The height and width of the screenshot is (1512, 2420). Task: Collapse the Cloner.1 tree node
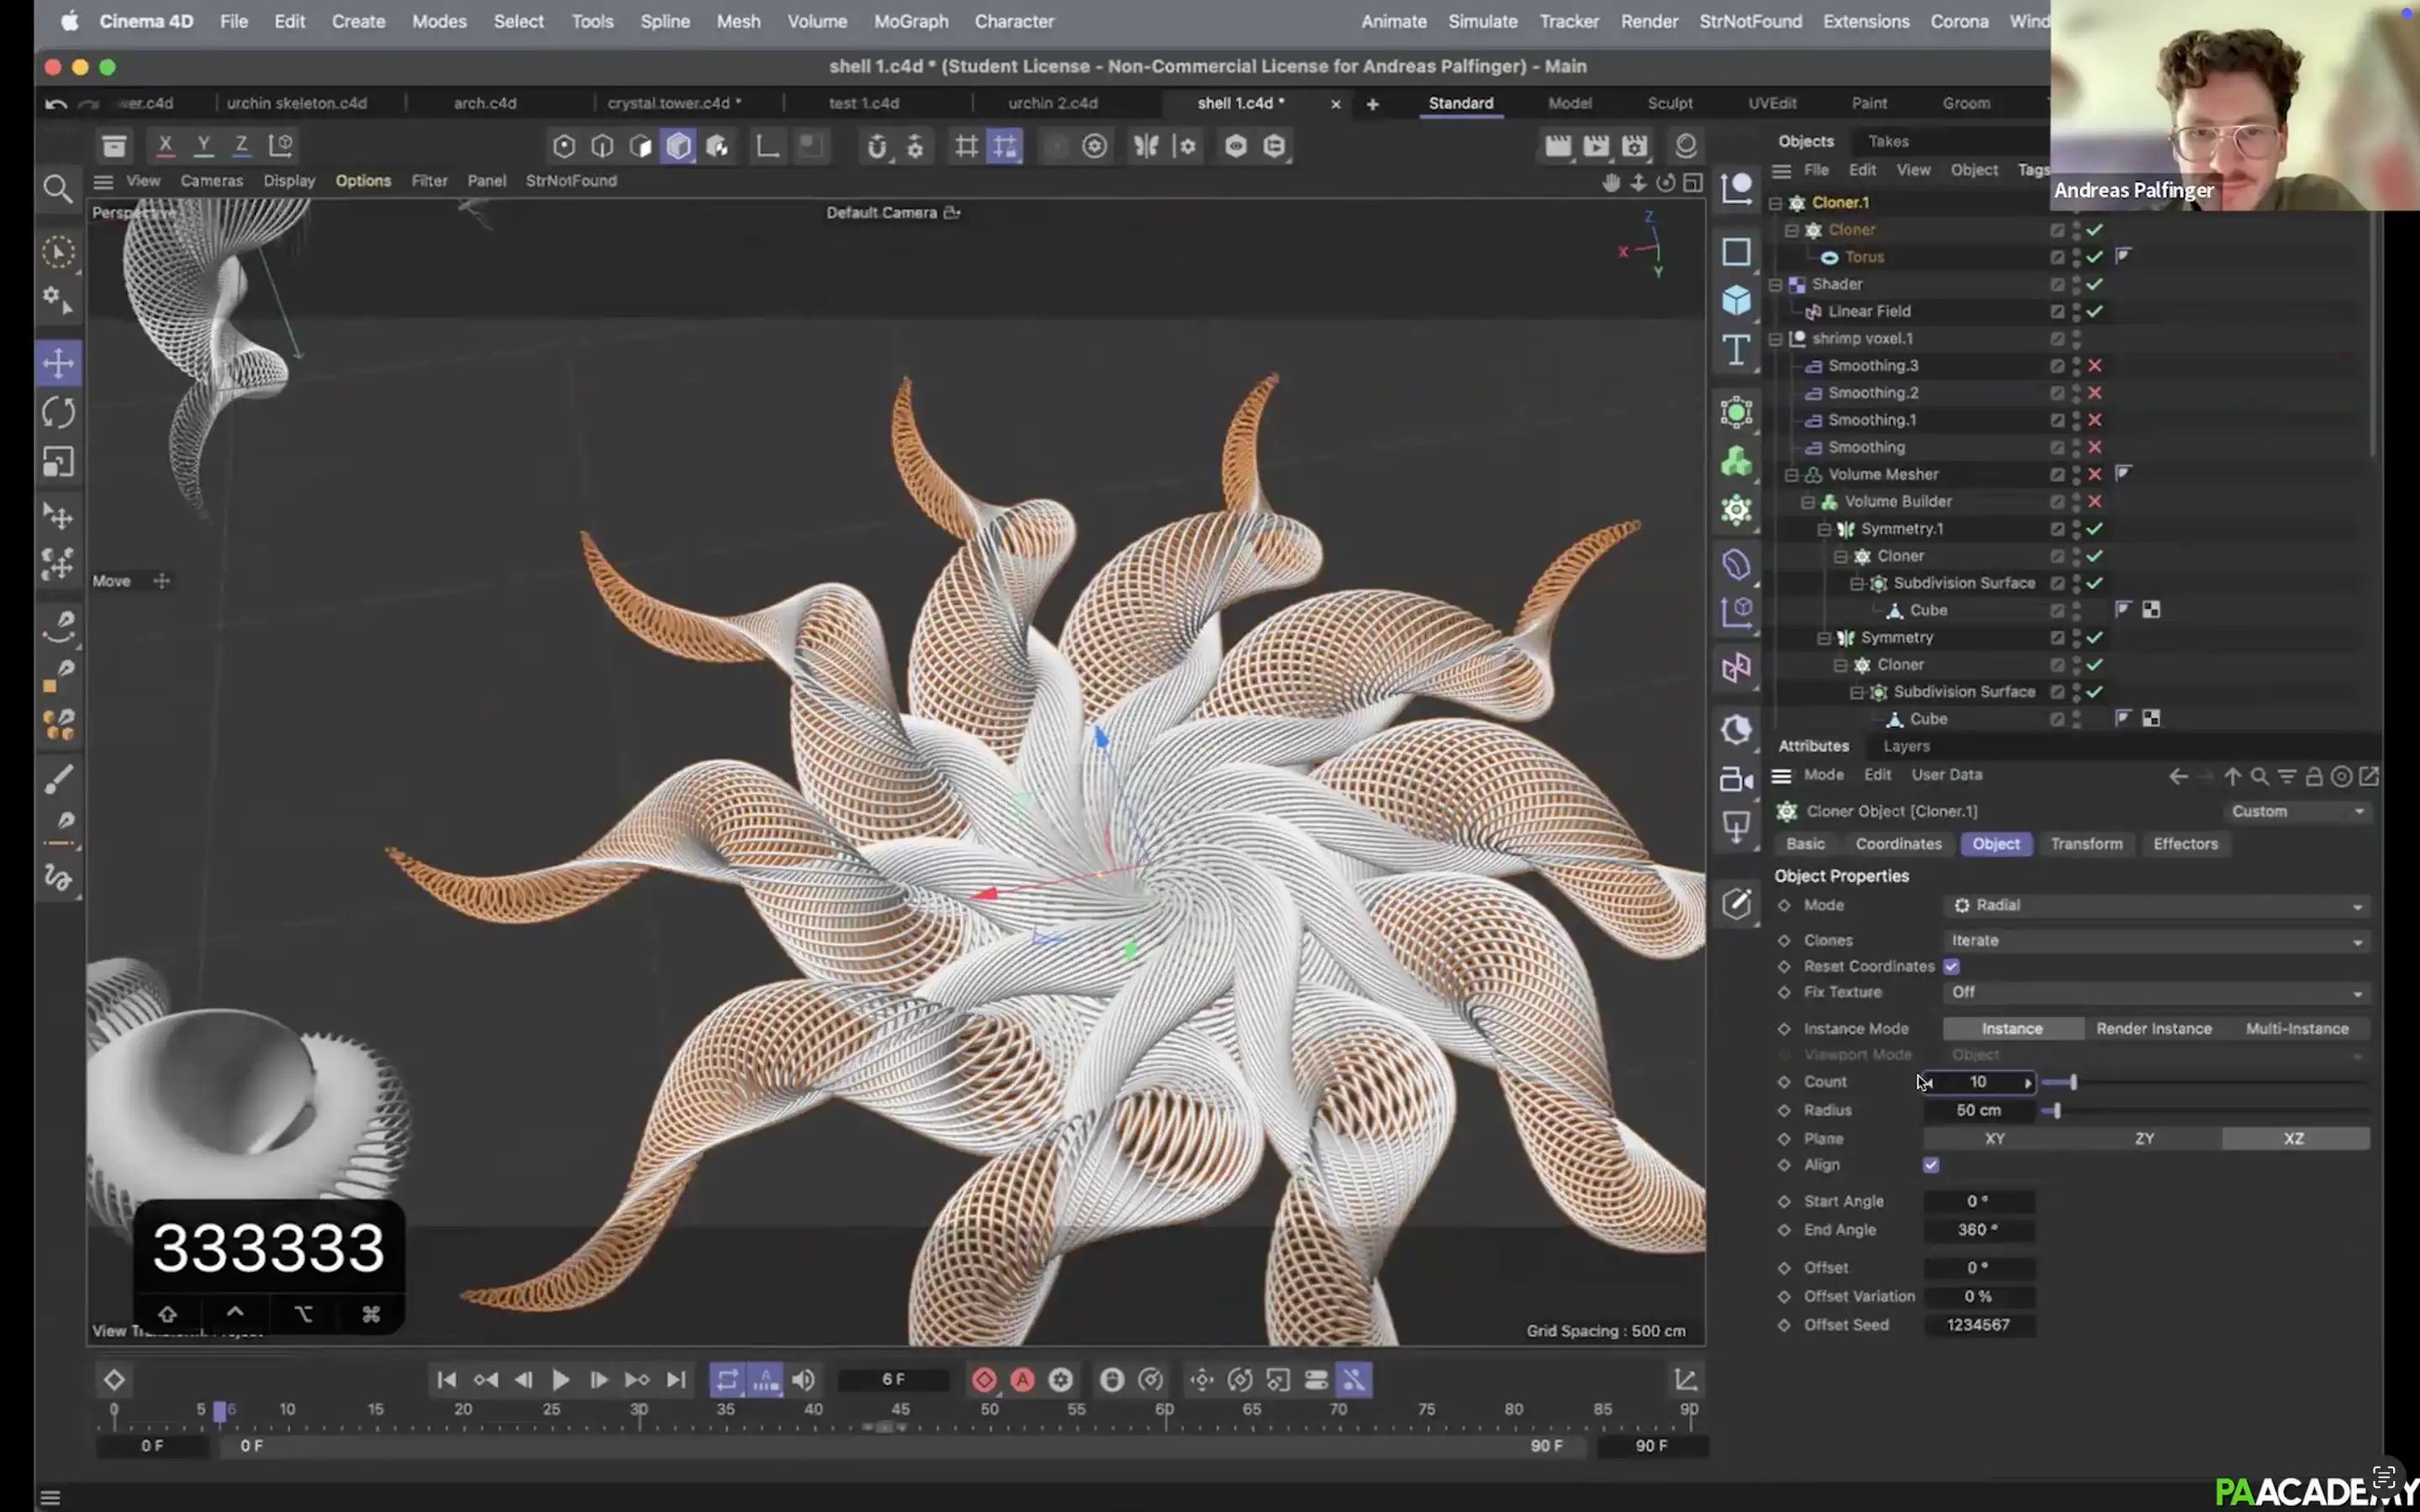point(1776,203)
